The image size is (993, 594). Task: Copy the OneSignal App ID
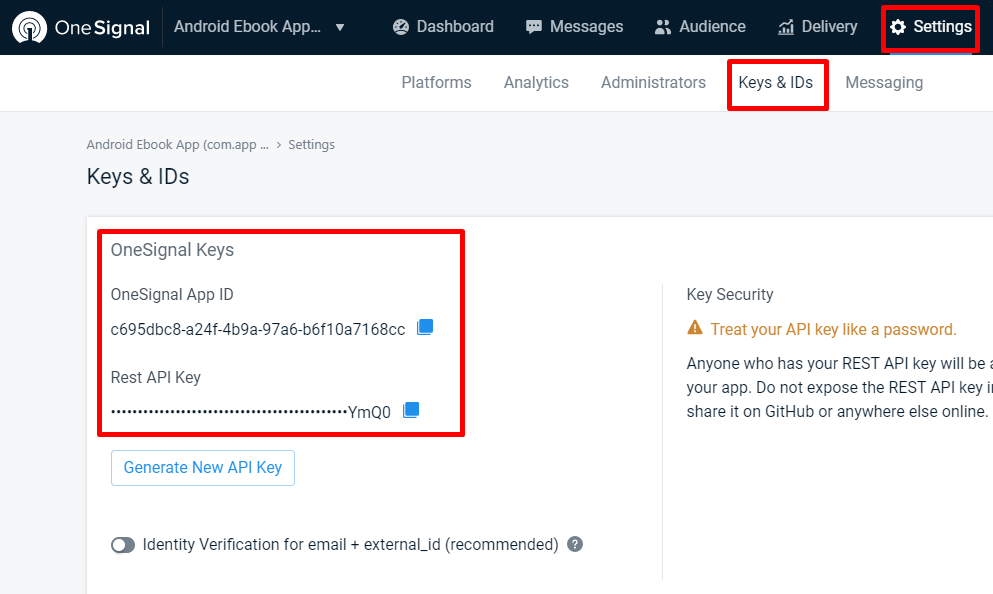click(425, 327)
